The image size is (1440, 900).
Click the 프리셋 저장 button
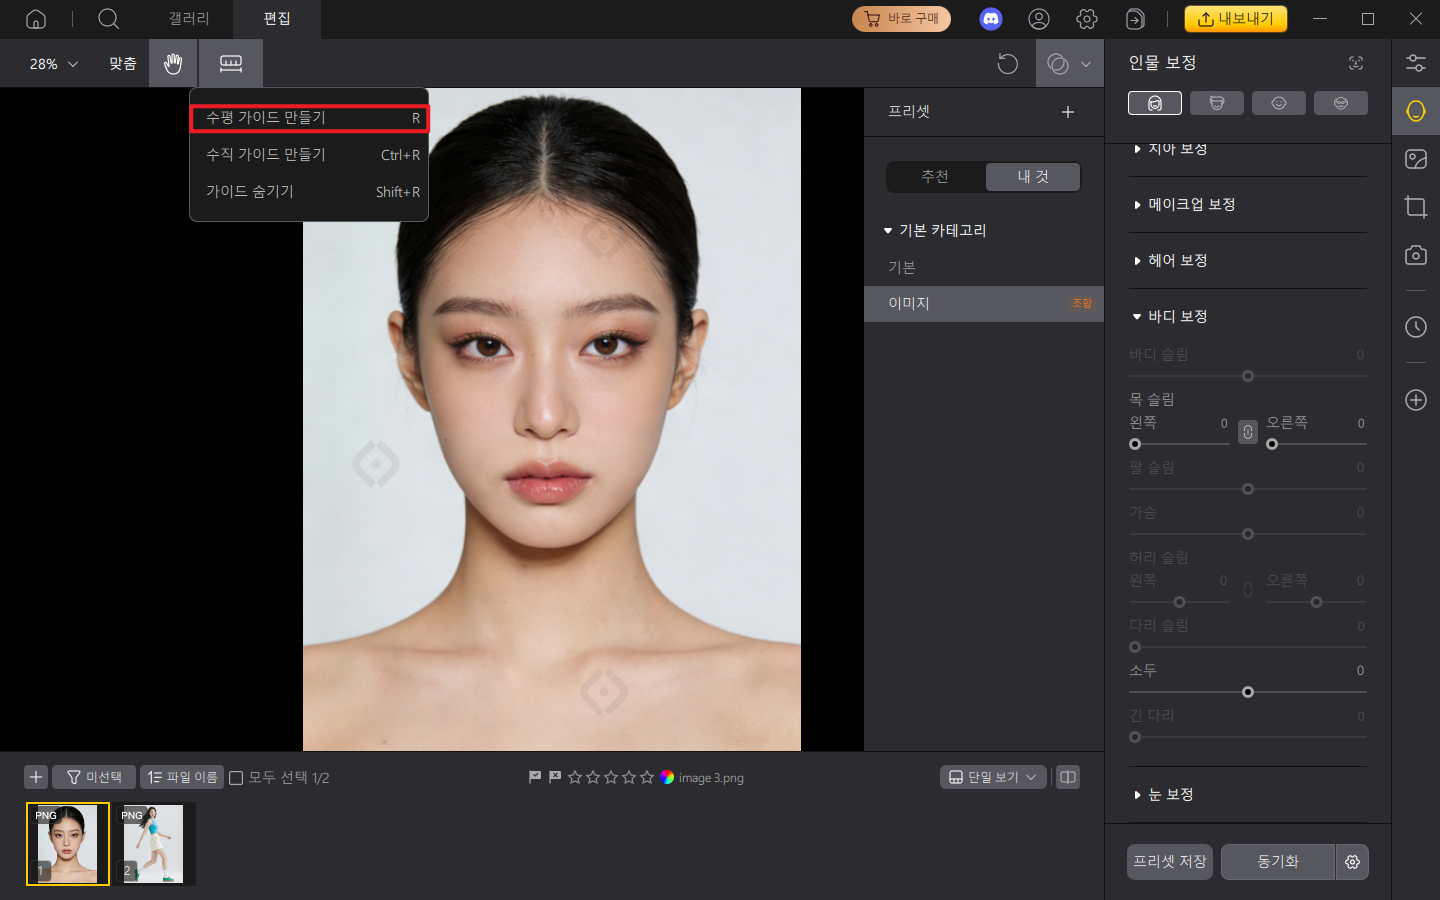click(1169, 861)
